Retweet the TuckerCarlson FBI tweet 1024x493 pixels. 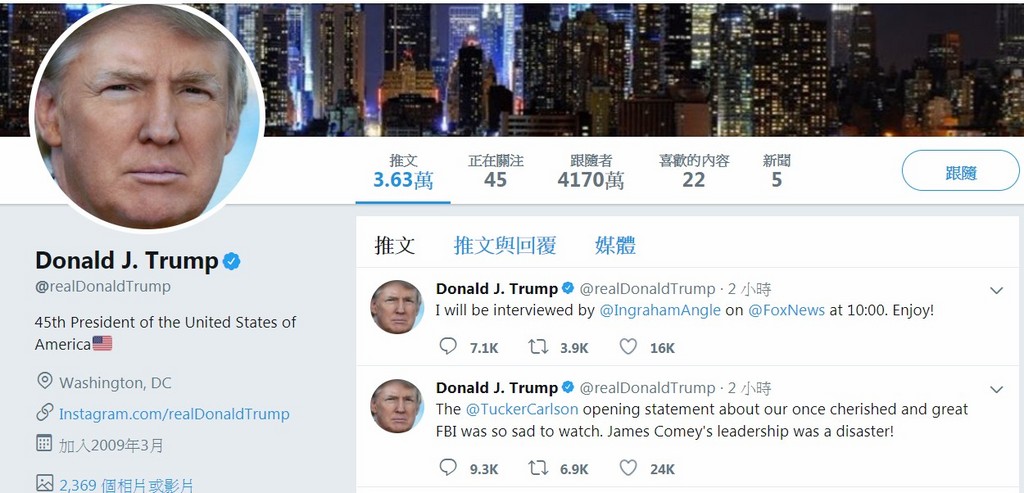coord(538,467)
